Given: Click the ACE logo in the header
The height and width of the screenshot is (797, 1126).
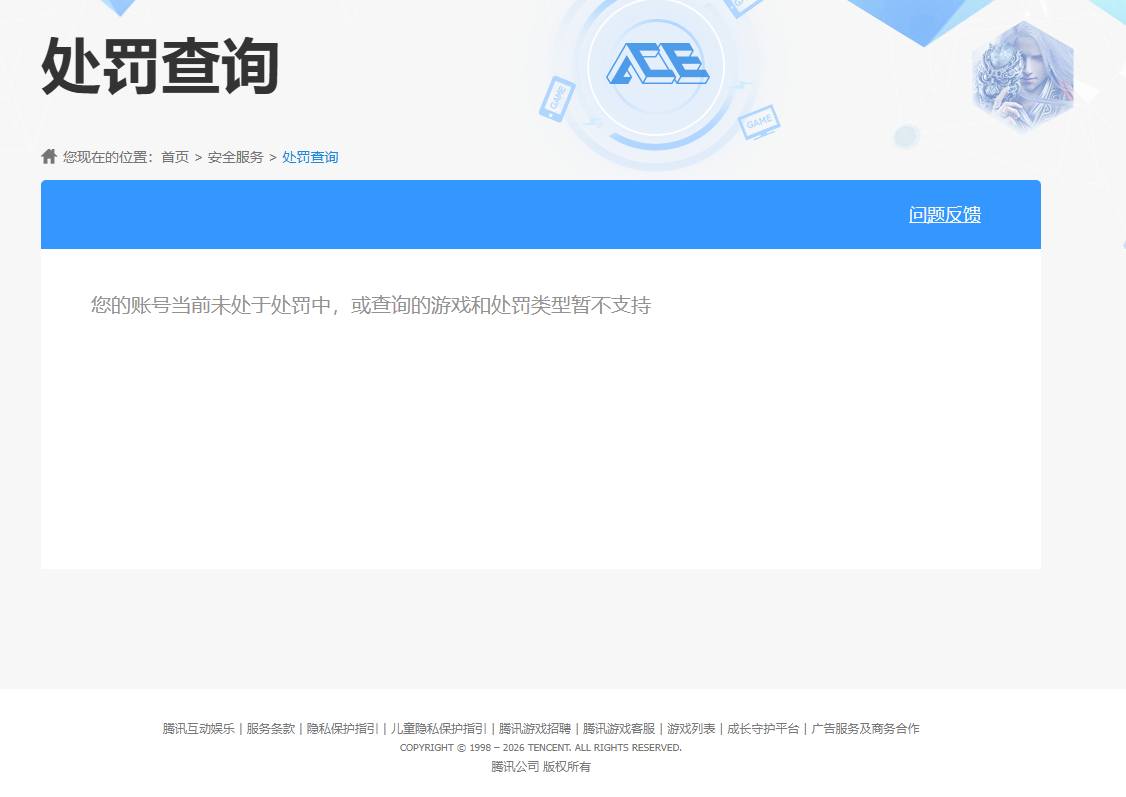Looking at the screenshot, I should tap(657, 64).
